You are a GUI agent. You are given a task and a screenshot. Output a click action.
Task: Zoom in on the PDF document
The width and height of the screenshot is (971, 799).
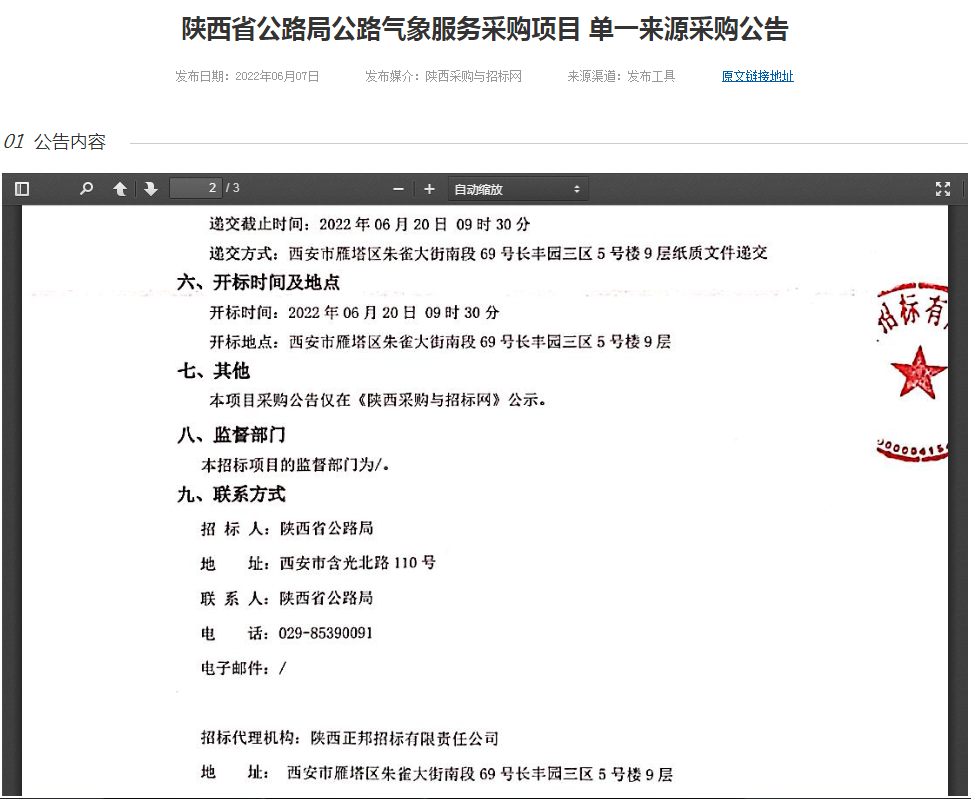click(429, 189)
